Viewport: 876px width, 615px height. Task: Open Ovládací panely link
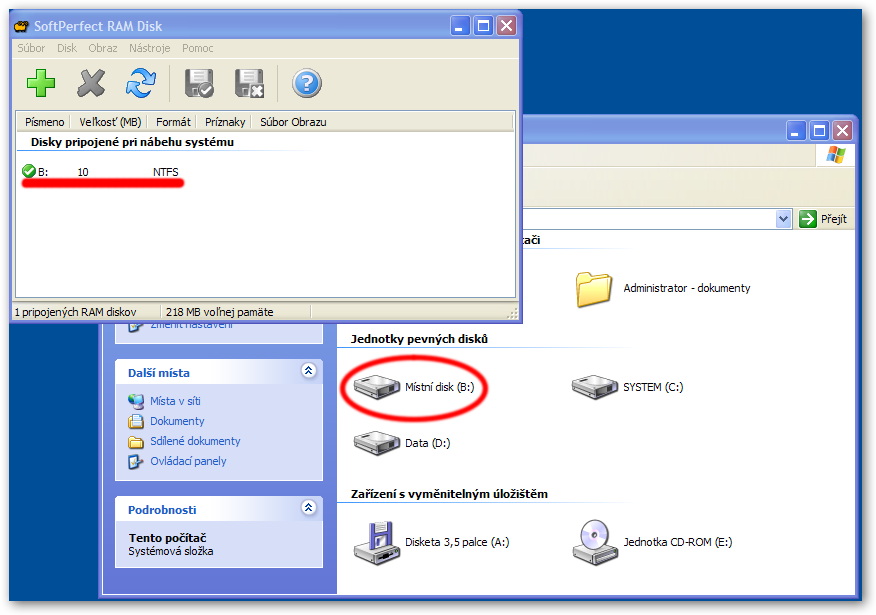coord(188,461)
